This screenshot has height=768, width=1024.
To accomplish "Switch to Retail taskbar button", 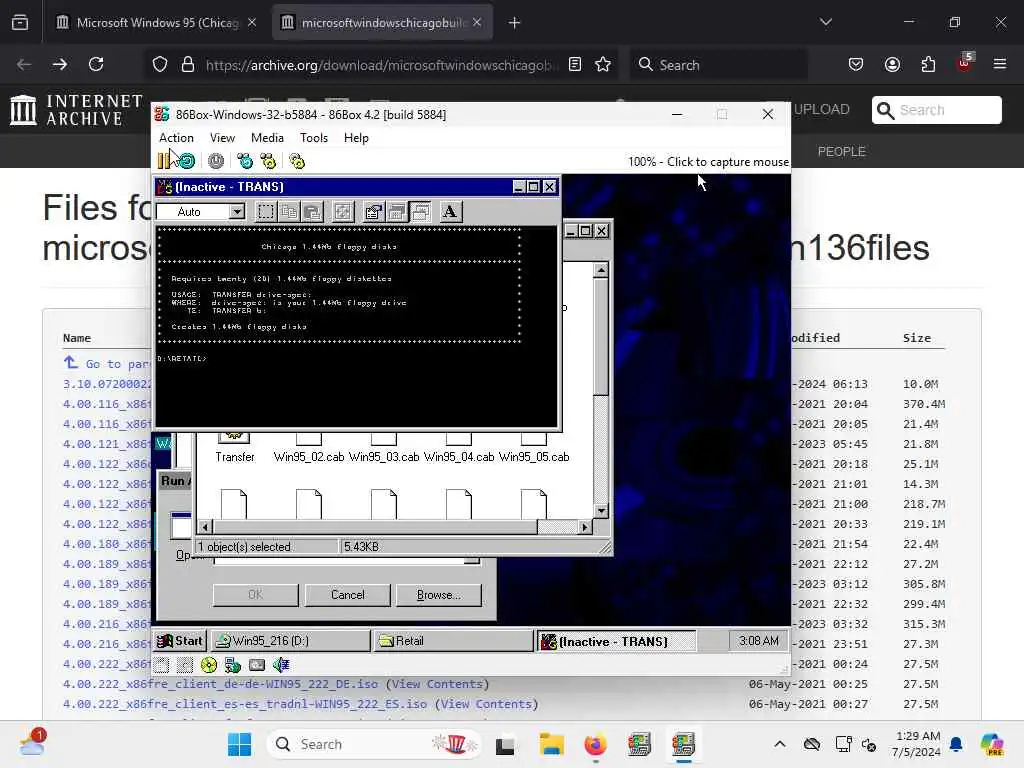I will click(453, 641).
